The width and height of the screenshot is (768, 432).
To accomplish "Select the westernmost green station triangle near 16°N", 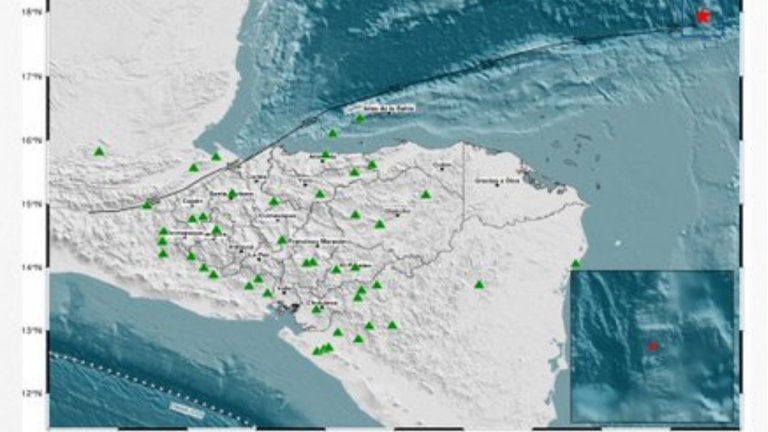I will click(99, 152).
